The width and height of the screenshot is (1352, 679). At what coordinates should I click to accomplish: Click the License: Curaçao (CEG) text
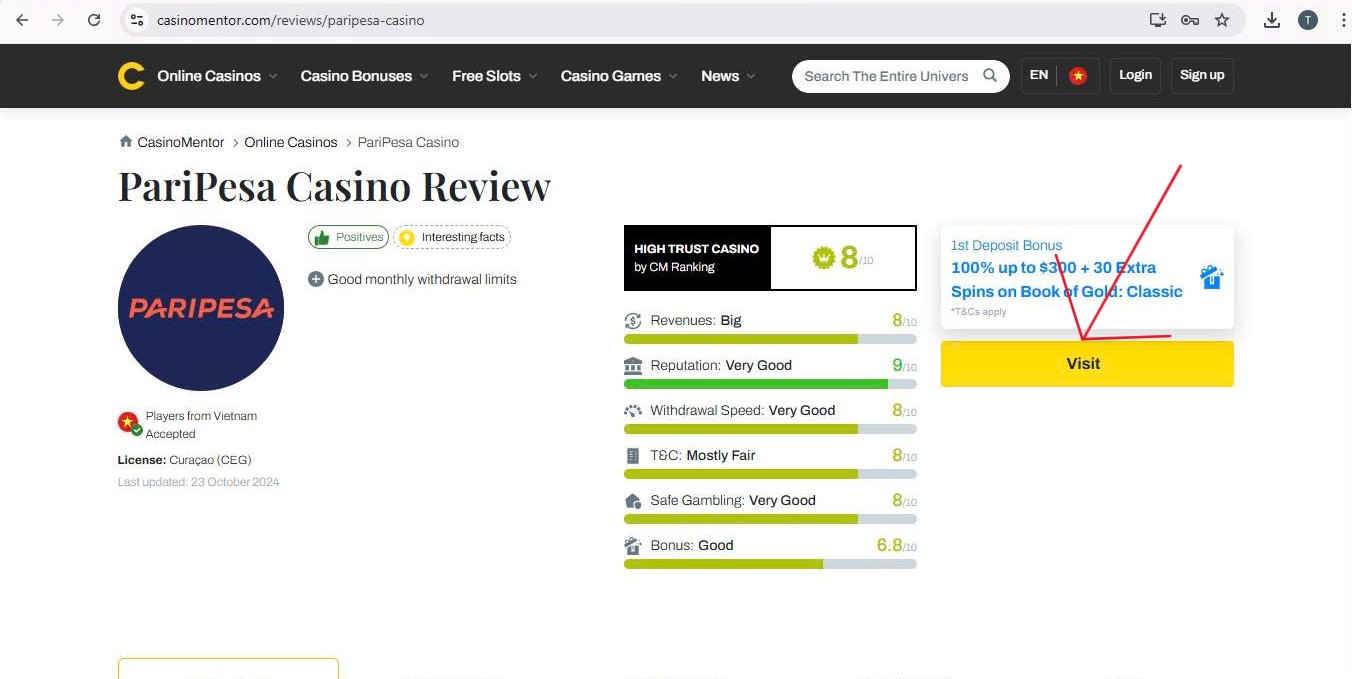[184, 460]
